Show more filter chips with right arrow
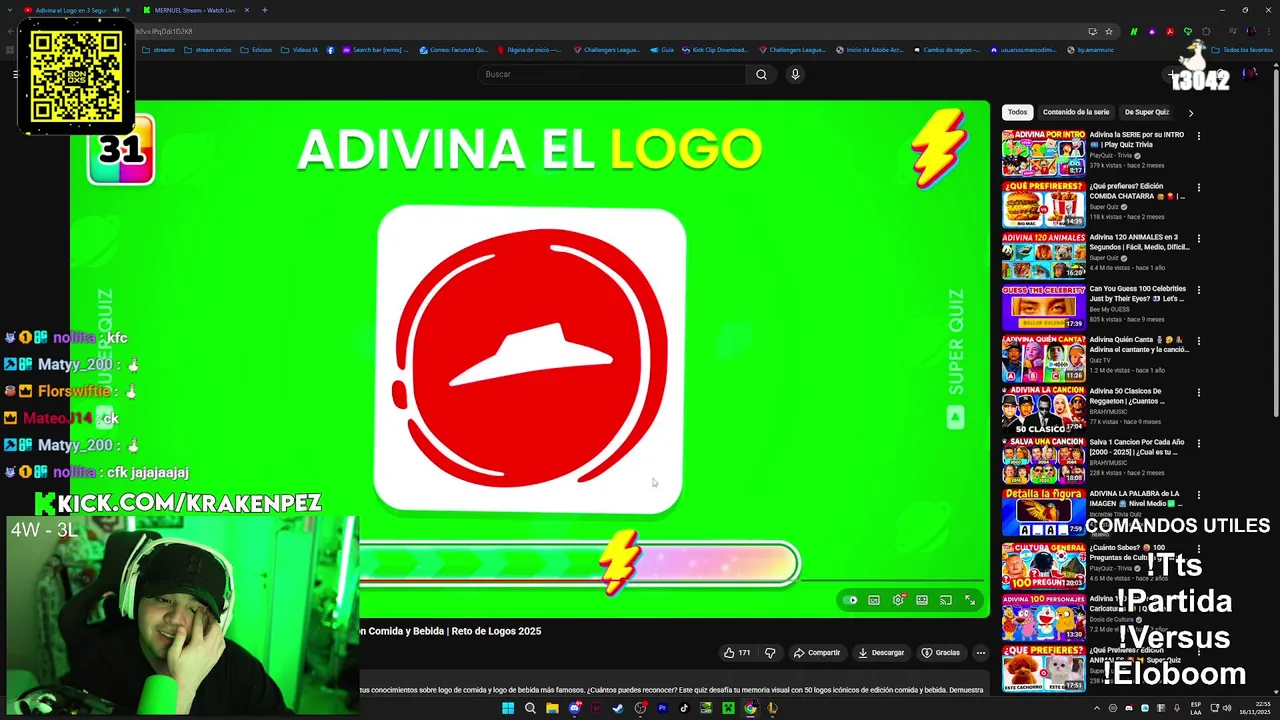Viewport: 1280px width, 720px height. pos(1190,113)
